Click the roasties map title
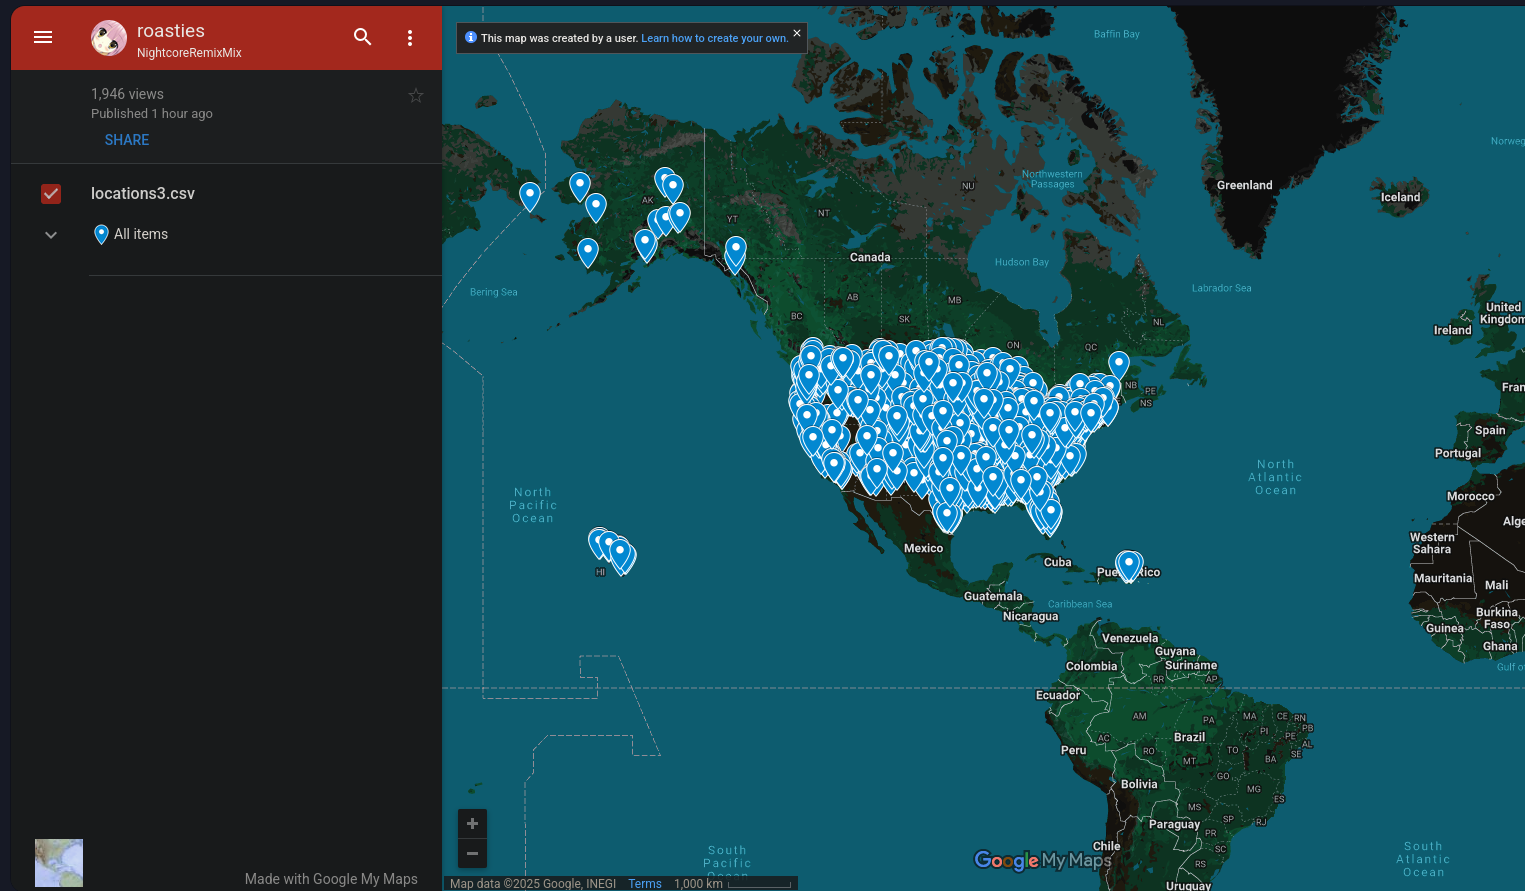 (171, 31)
